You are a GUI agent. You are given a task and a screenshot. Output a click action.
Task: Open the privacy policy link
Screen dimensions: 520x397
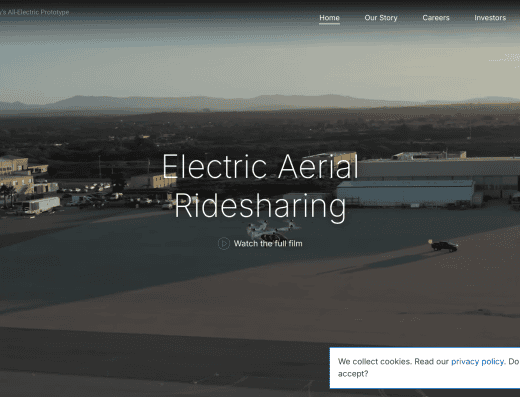(x=477, y=362)
